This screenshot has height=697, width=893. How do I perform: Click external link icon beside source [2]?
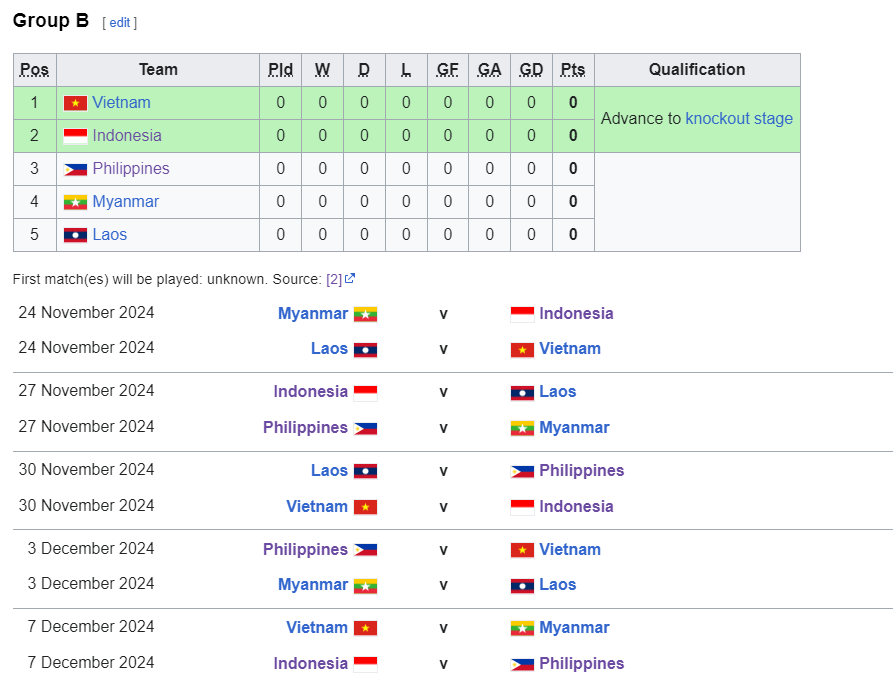(x=350, y=279)
